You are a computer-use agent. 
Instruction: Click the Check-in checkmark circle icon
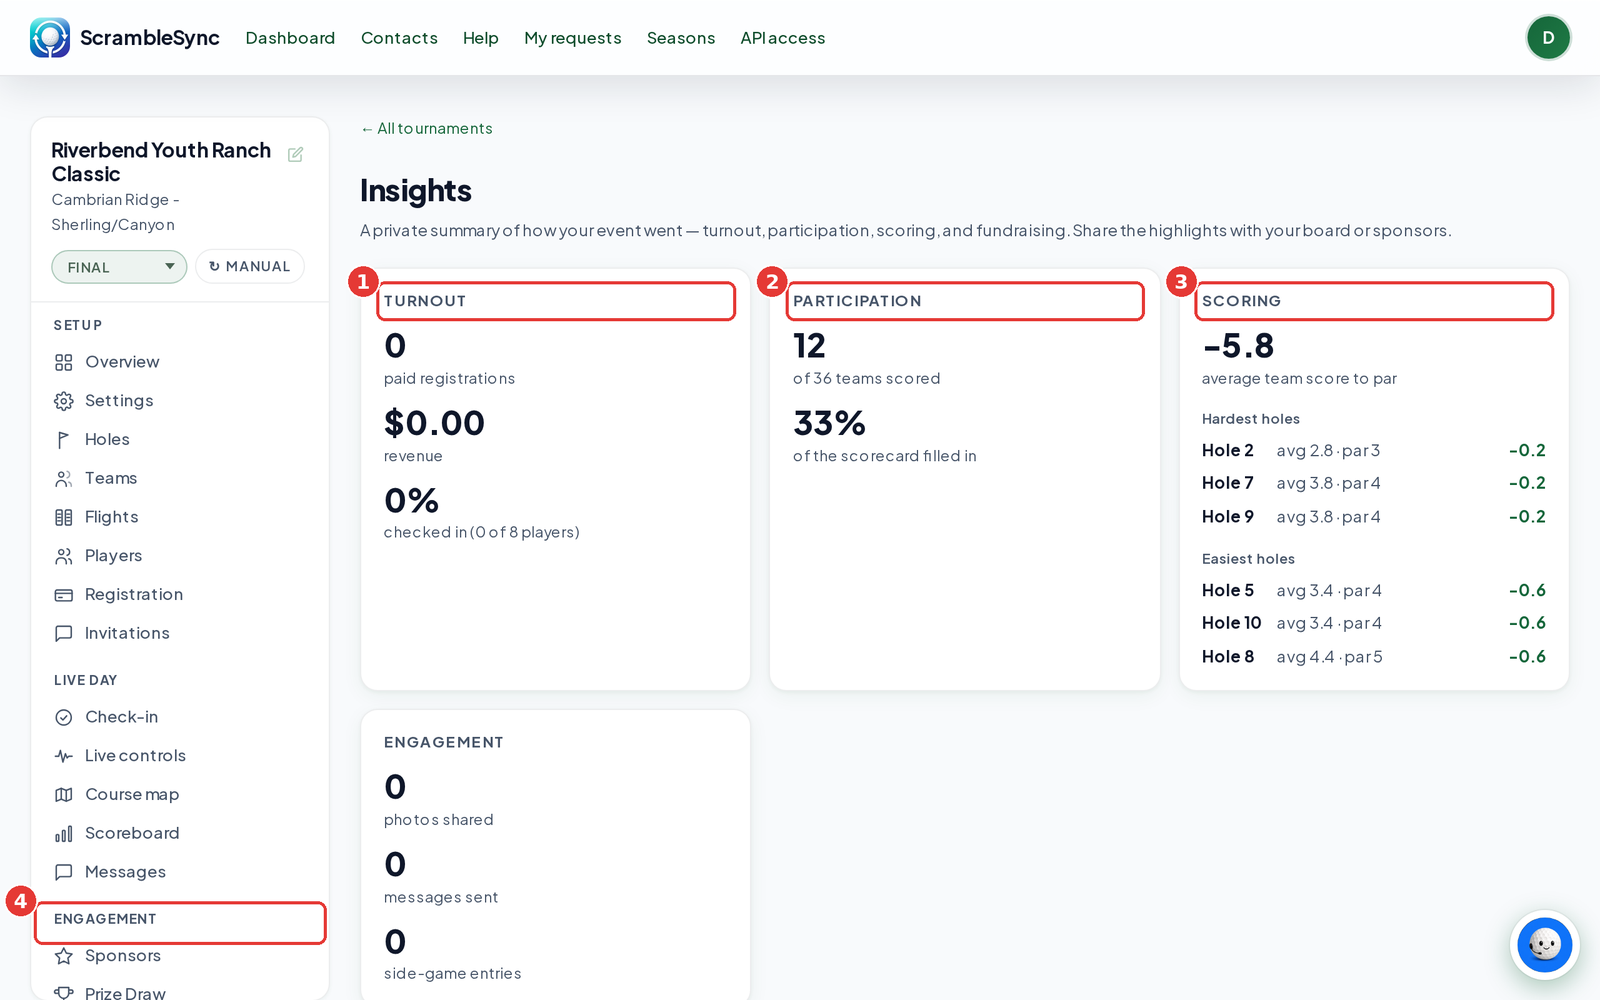[64, 717]
